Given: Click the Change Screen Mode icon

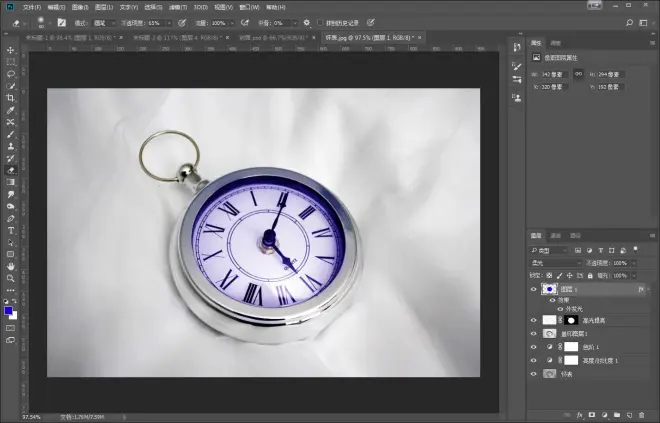Looking at the screenshot, I should [11, 340].
